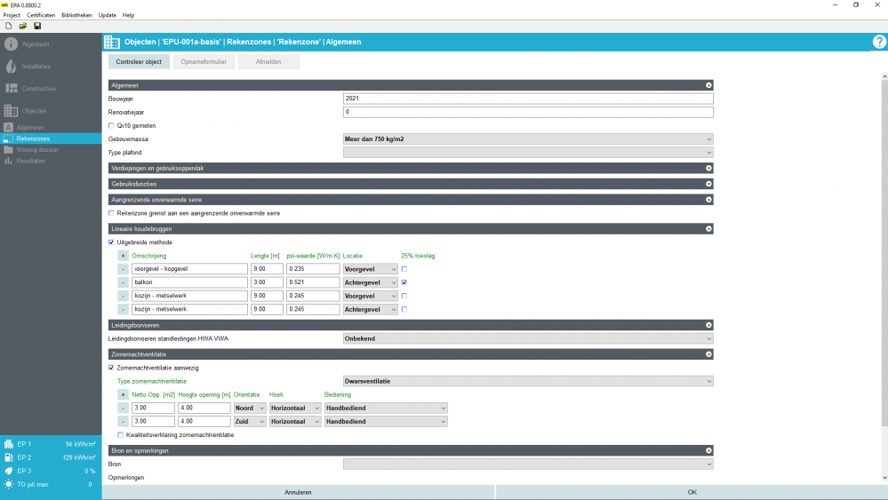Enable the Qv10 gemeten checkbox
Viewport: 888px width, 500px height.
111,126
